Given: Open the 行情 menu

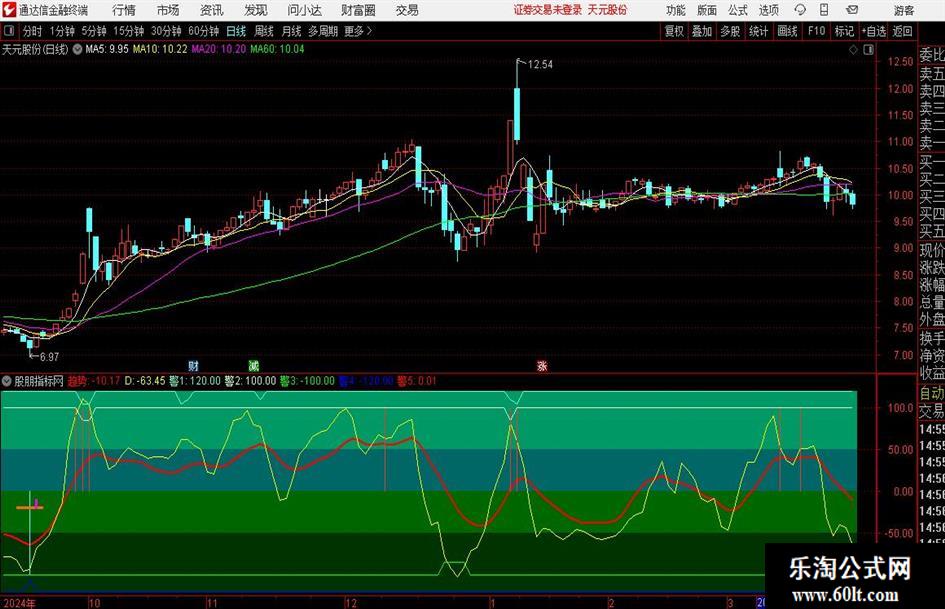Looking at the screenshot, I should pyautogui.click(x=124, y=10).
